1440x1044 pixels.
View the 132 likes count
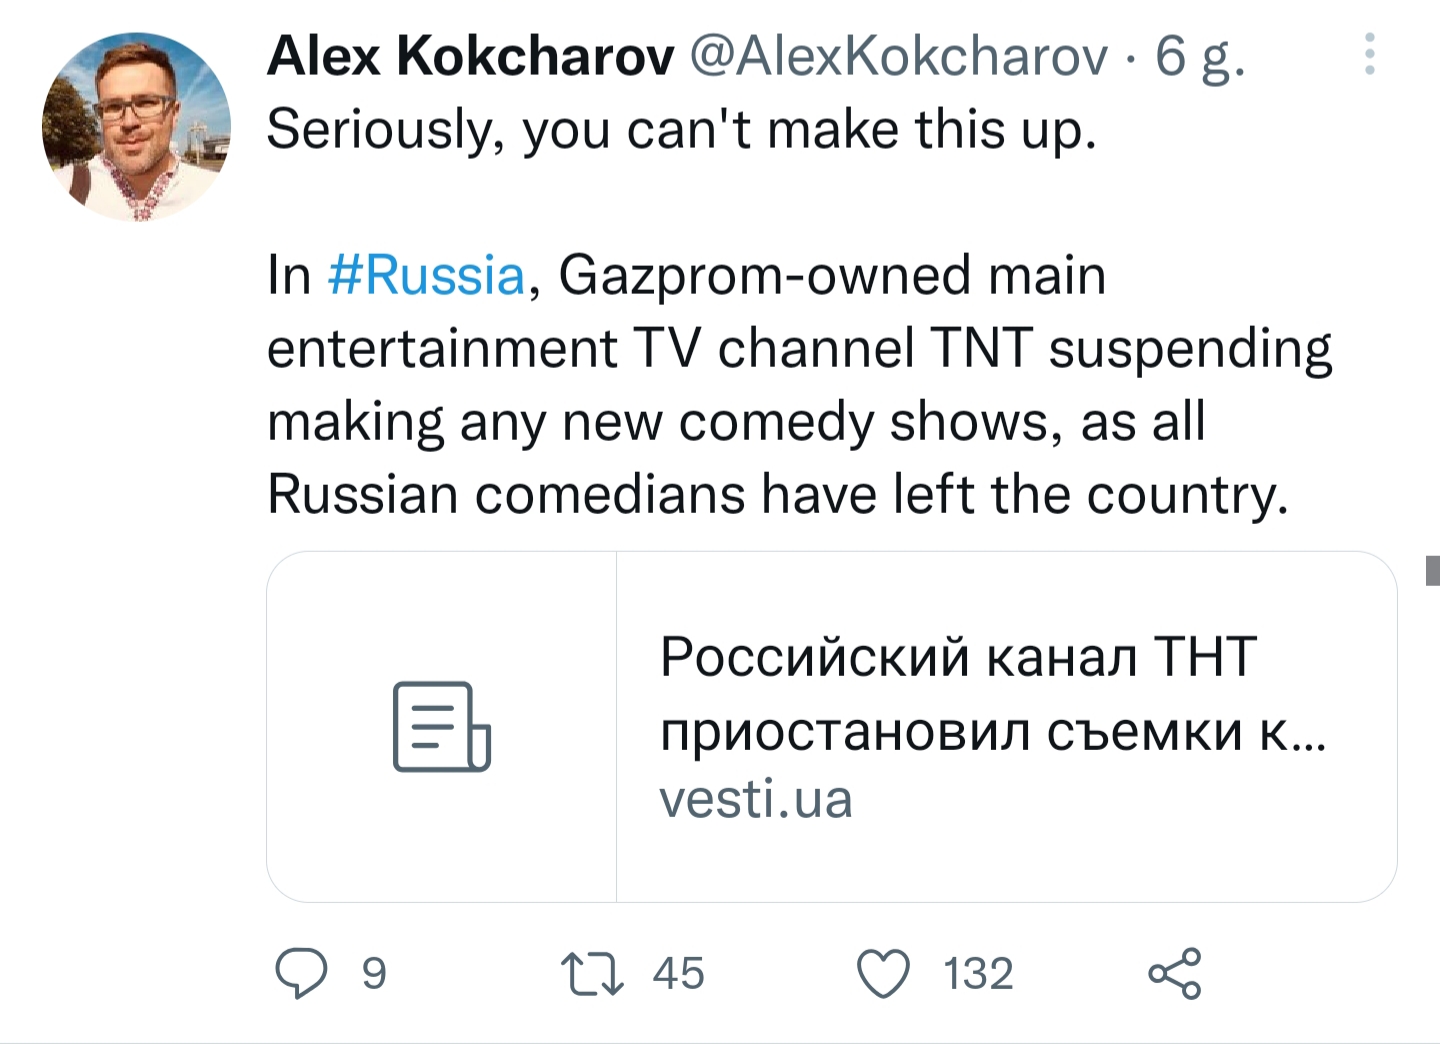[979, 973]
